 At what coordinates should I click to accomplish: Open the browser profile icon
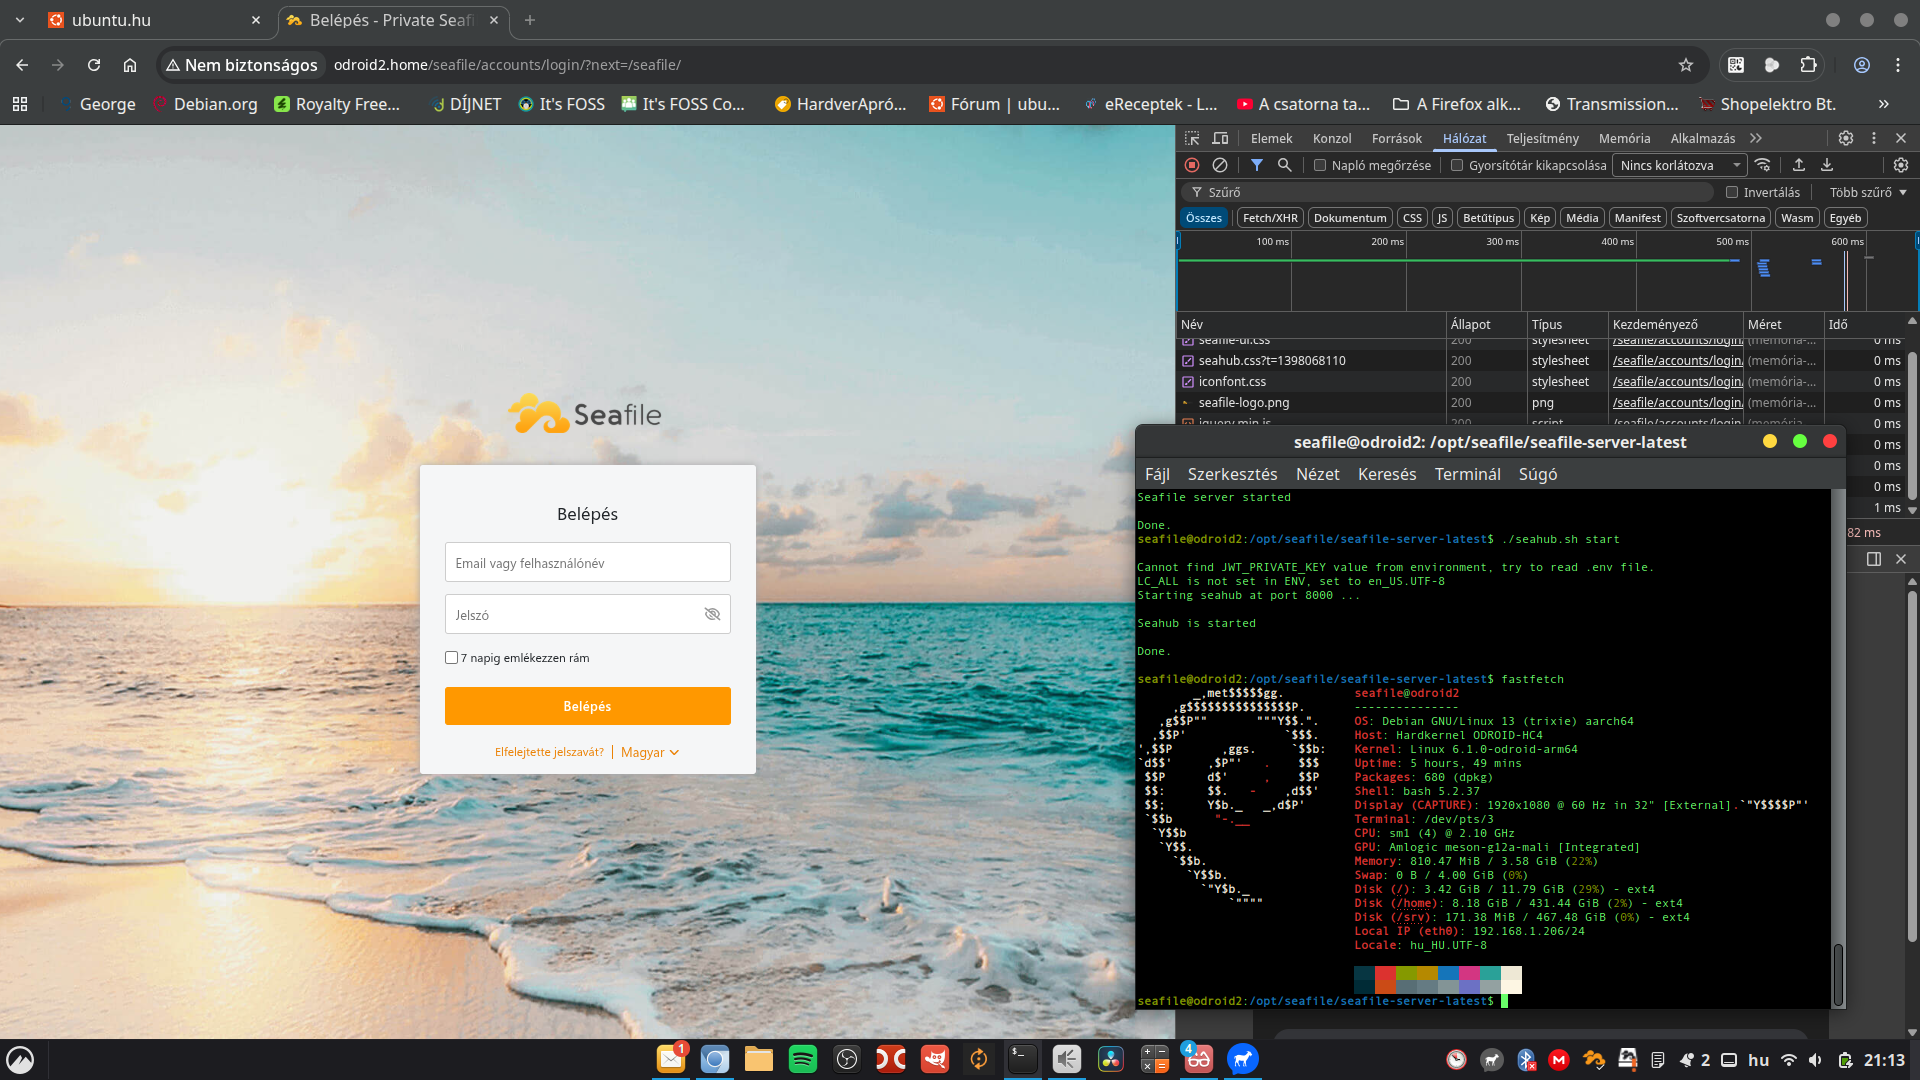1862,65
